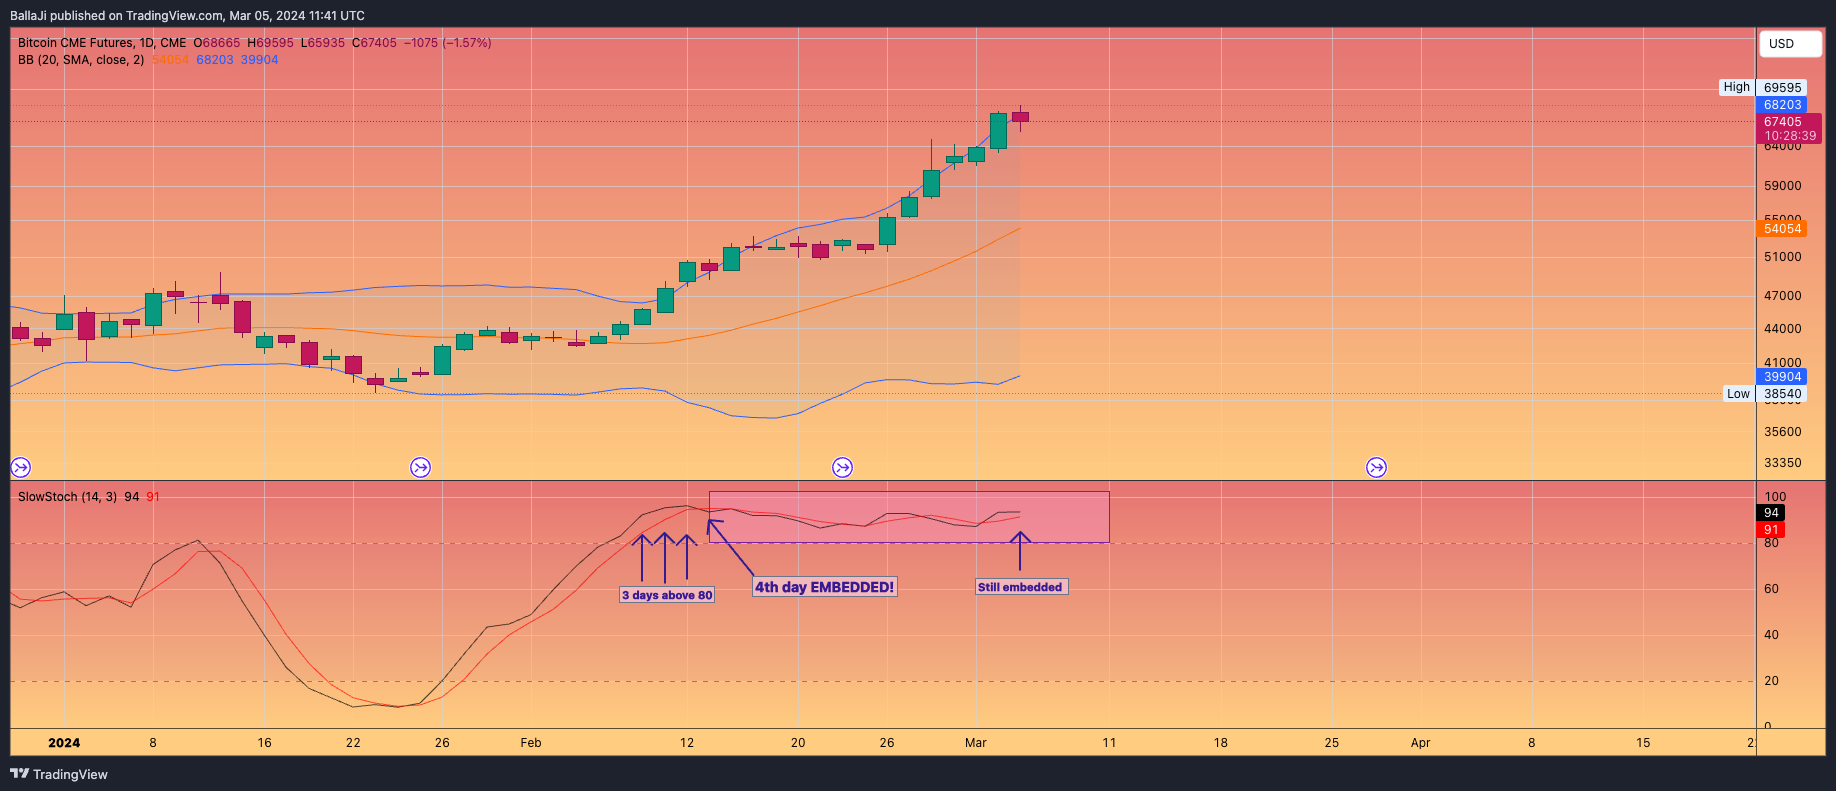
Task: Click the Apr label on the time axis
Action: tap(1420, 743)
